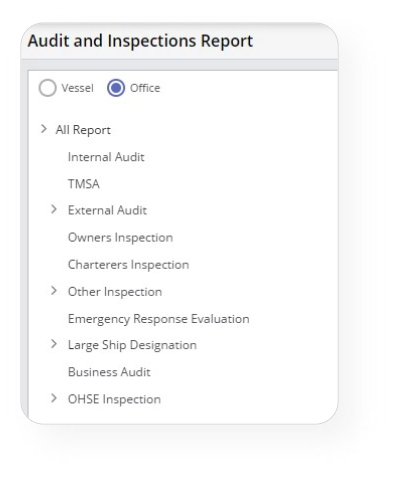Open the Owners Inspection report
Image resolution: width=393 pixels, height=477 pixels.
[120, 238]
